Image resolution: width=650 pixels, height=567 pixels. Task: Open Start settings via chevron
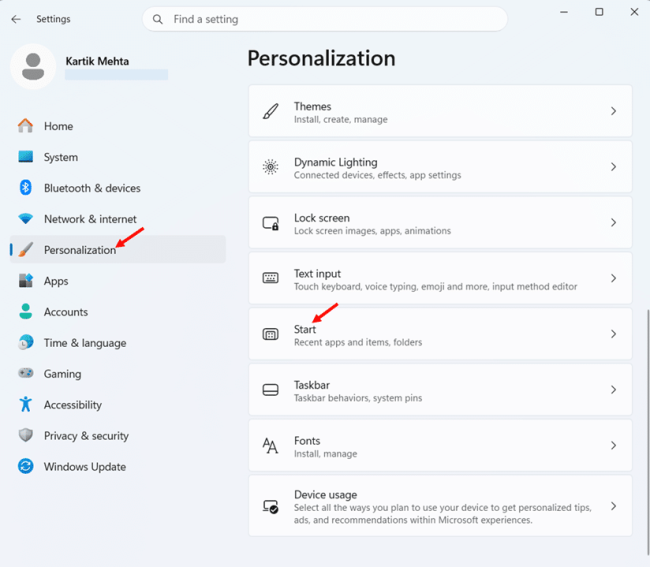(x=614, y=334)
